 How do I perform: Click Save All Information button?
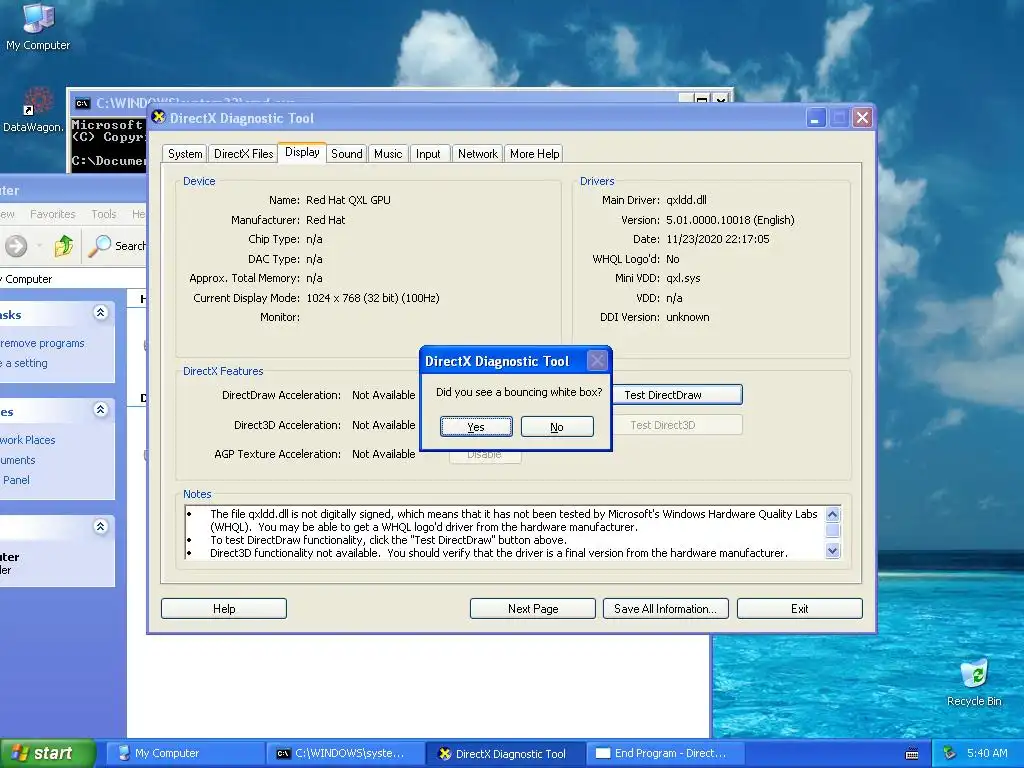click(665, 609)
